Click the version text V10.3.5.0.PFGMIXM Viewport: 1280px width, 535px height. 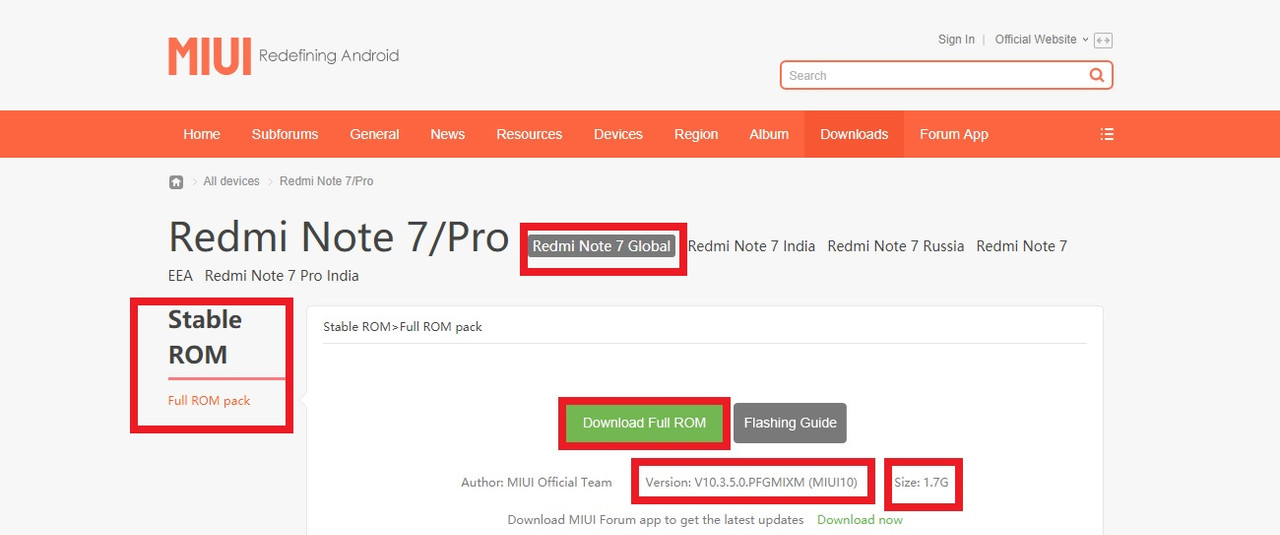coord(751,482)
